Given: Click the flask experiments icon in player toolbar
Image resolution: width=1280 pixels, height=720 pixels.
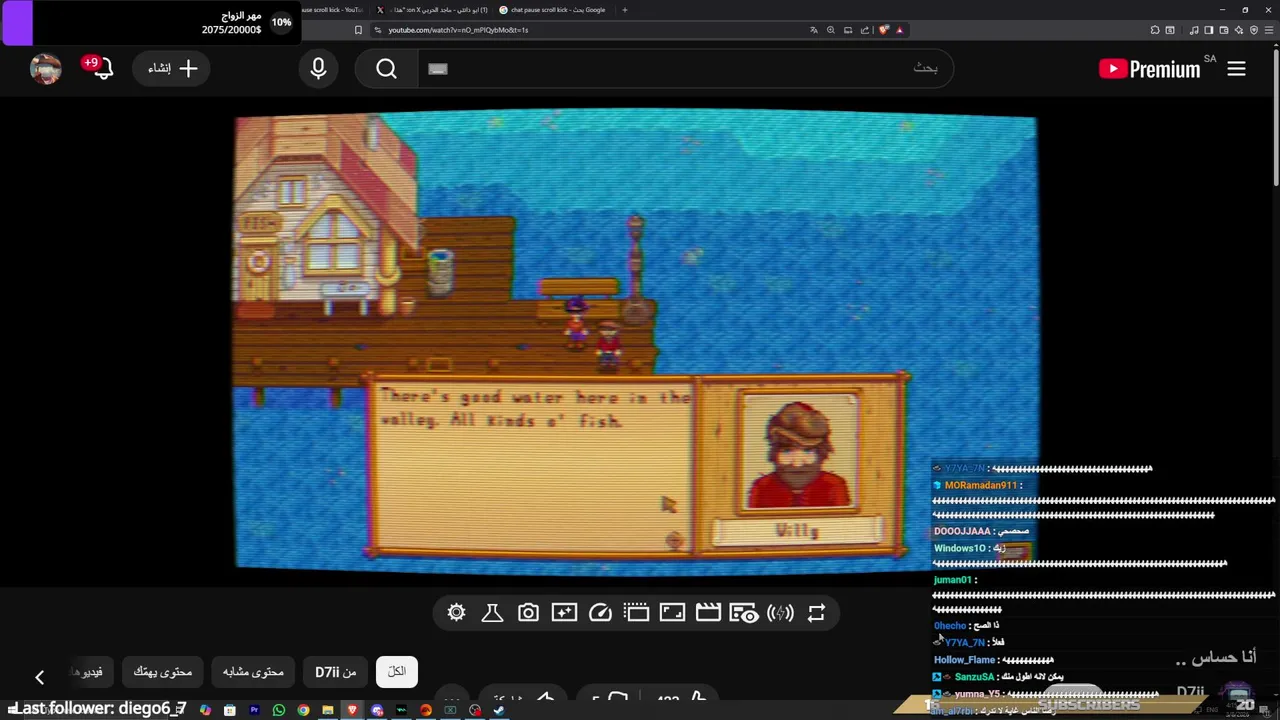Looking at the screenshot, I should 492,613.
